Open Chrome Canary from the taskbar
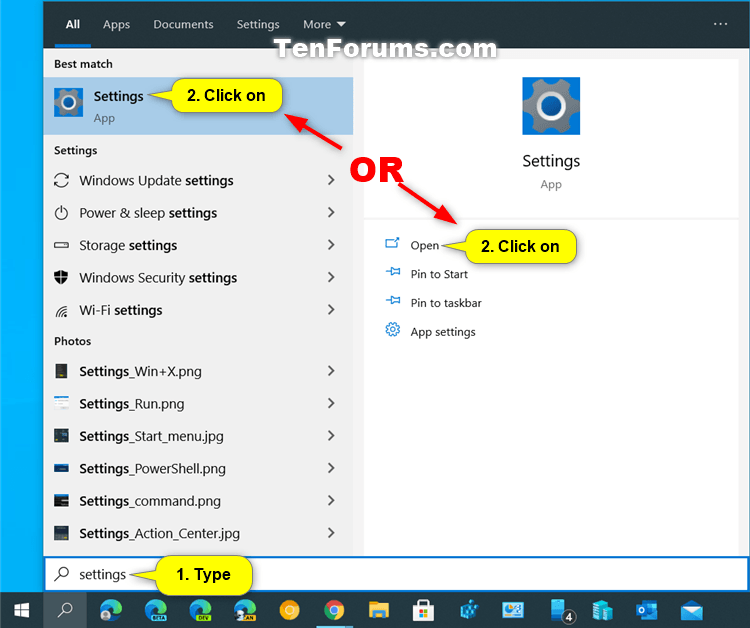The height and width of the screenshot is (628, 750). 289,610
